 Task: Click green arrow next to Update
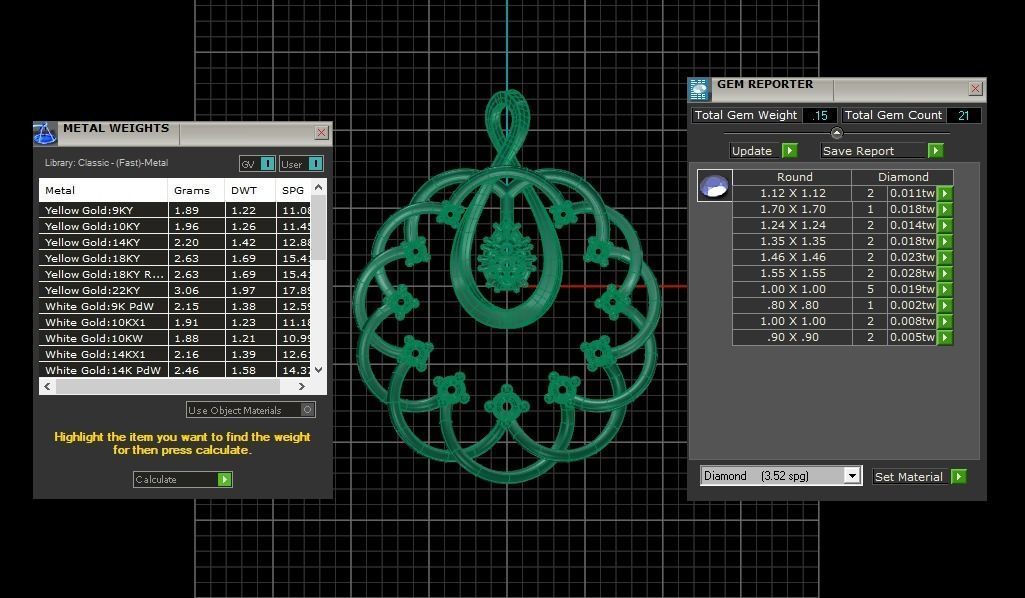tap(790, 151)
